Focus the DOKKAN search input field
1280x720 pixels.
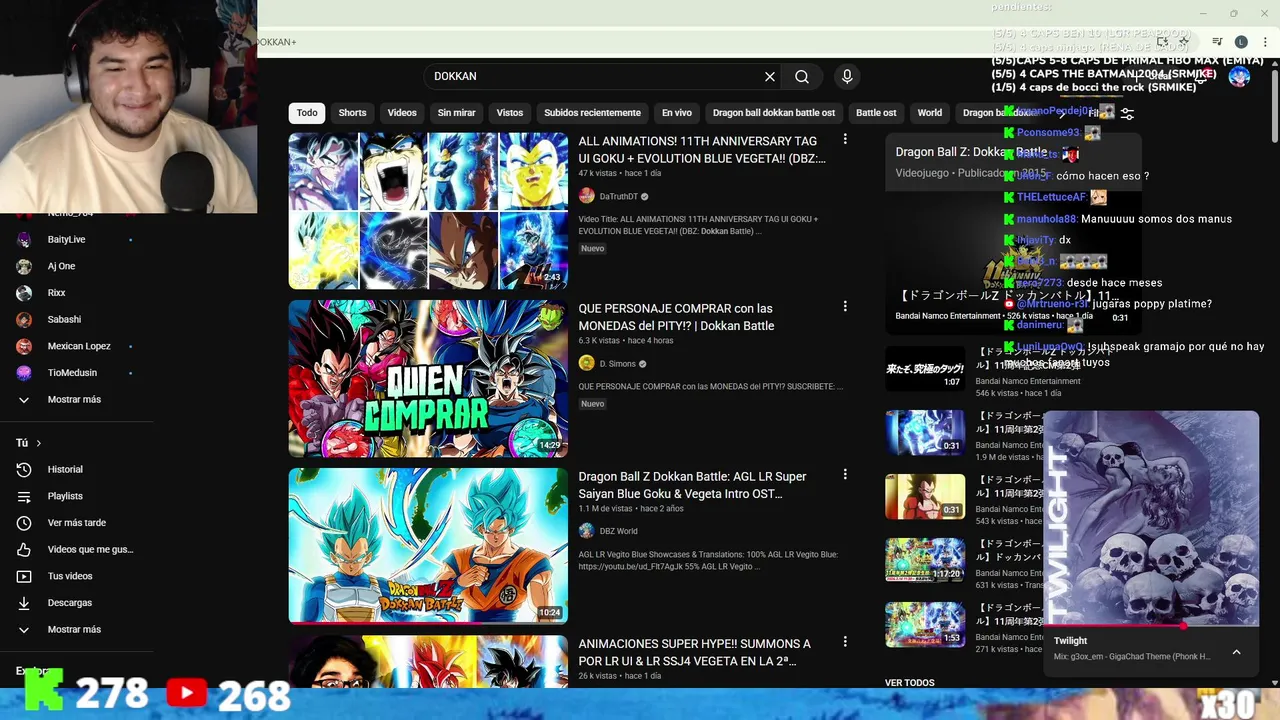(595, 76)
